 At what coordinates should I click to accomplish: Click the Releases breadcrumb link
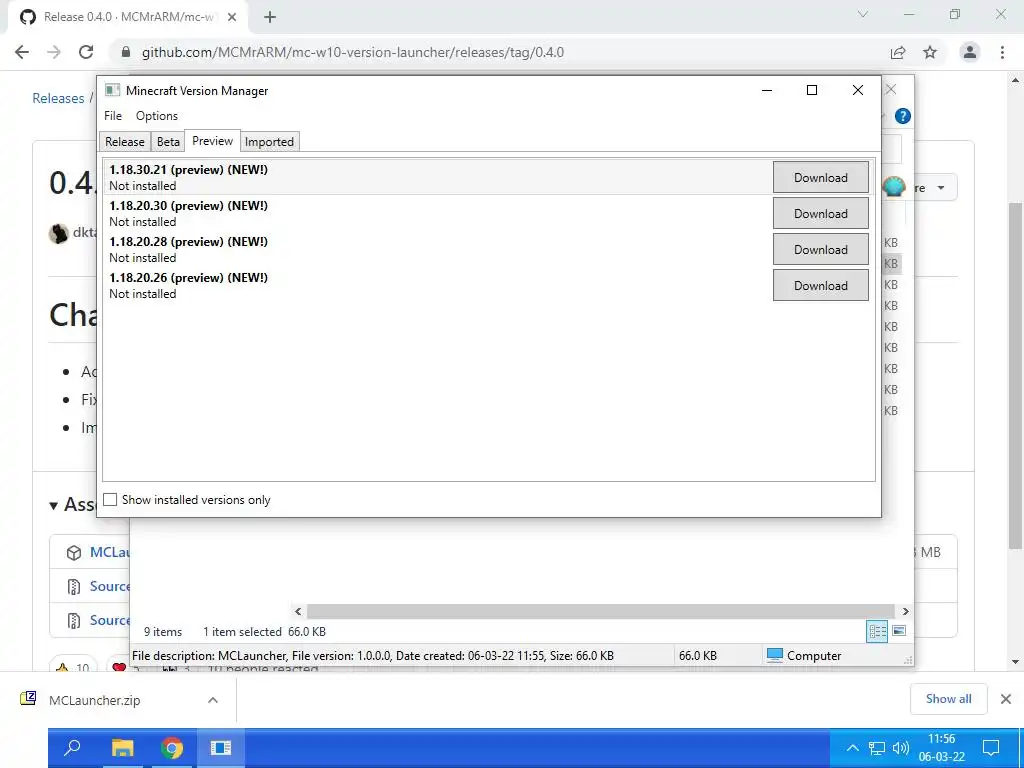(58, 98)
